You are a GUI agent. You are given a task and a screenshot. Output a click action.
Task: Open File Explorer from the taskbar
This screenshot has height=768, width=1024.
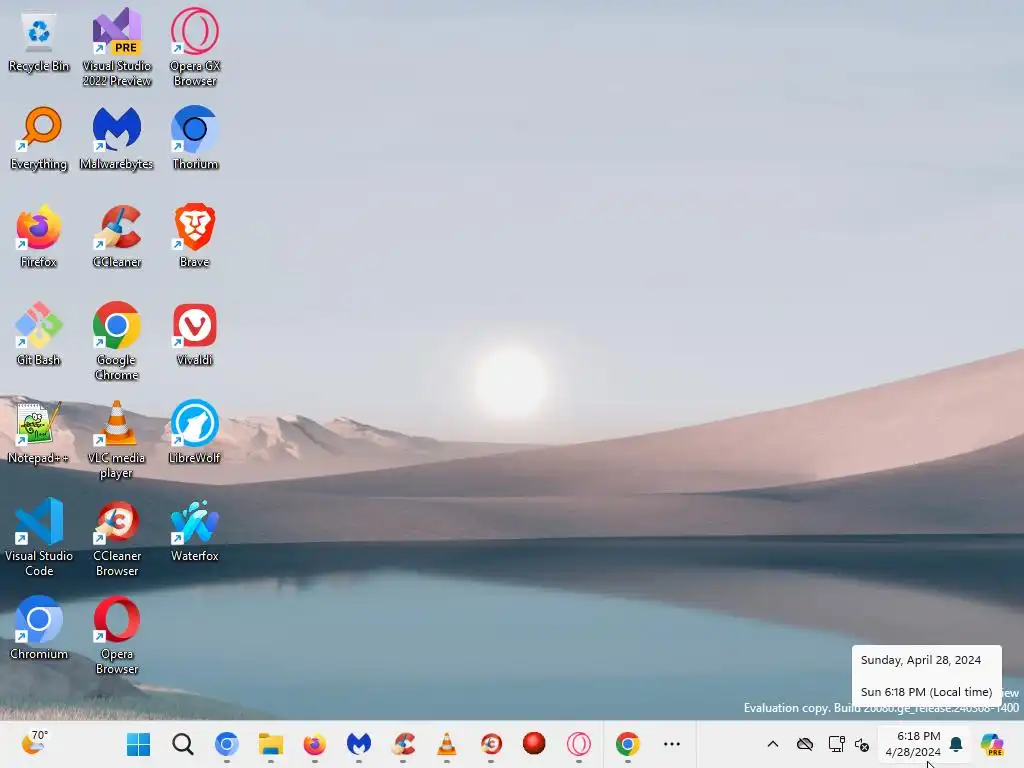click(x=270, y=744)
